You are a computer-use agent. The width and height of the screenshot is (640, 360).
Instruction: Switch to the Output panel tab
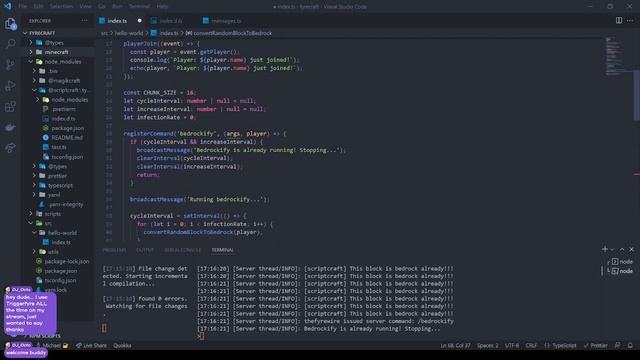tap(145, 250)
